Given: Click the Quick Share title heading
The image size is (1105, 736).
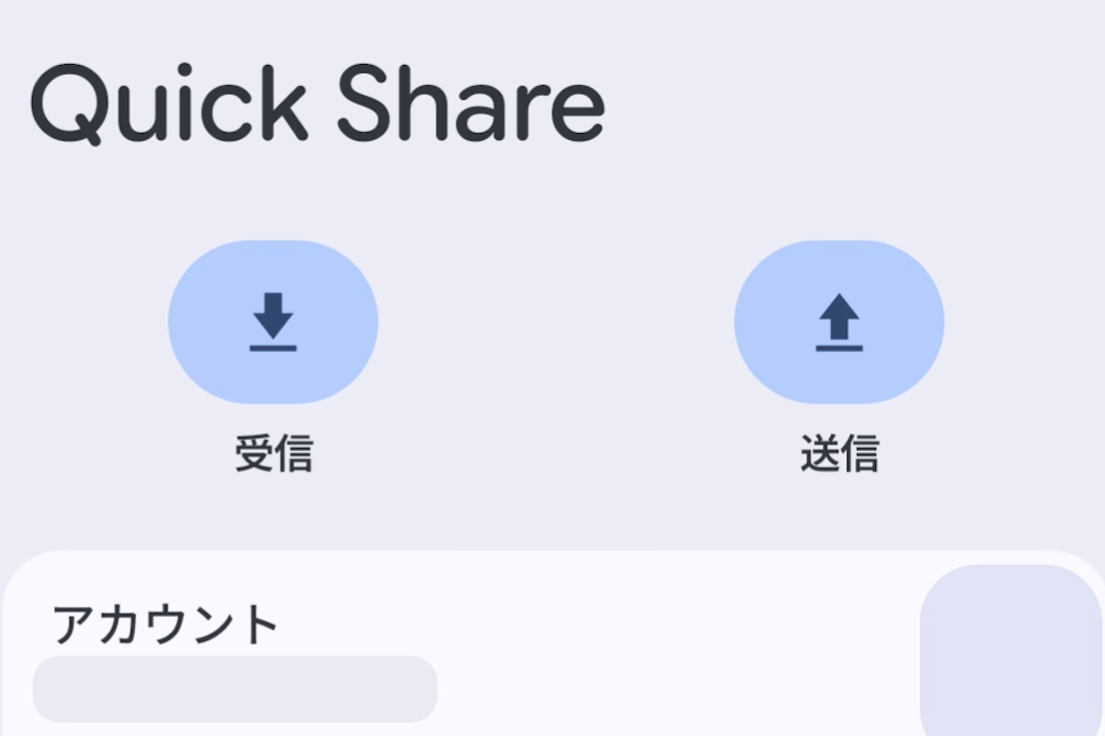Looking at the screenshot, I should pos(317,105).
